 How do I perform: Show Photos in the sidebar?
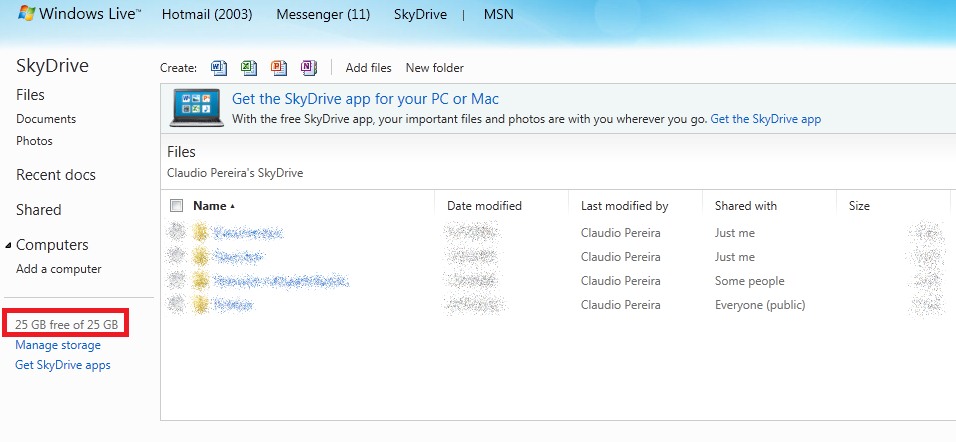click(x=34, y=141)
